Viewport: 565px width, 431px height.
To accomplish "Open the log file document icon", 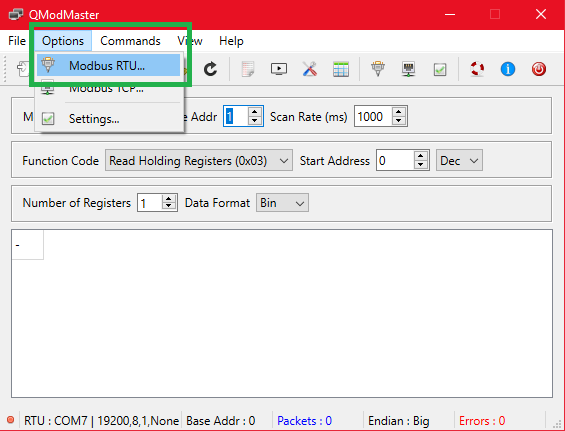I will click(248, 69).
